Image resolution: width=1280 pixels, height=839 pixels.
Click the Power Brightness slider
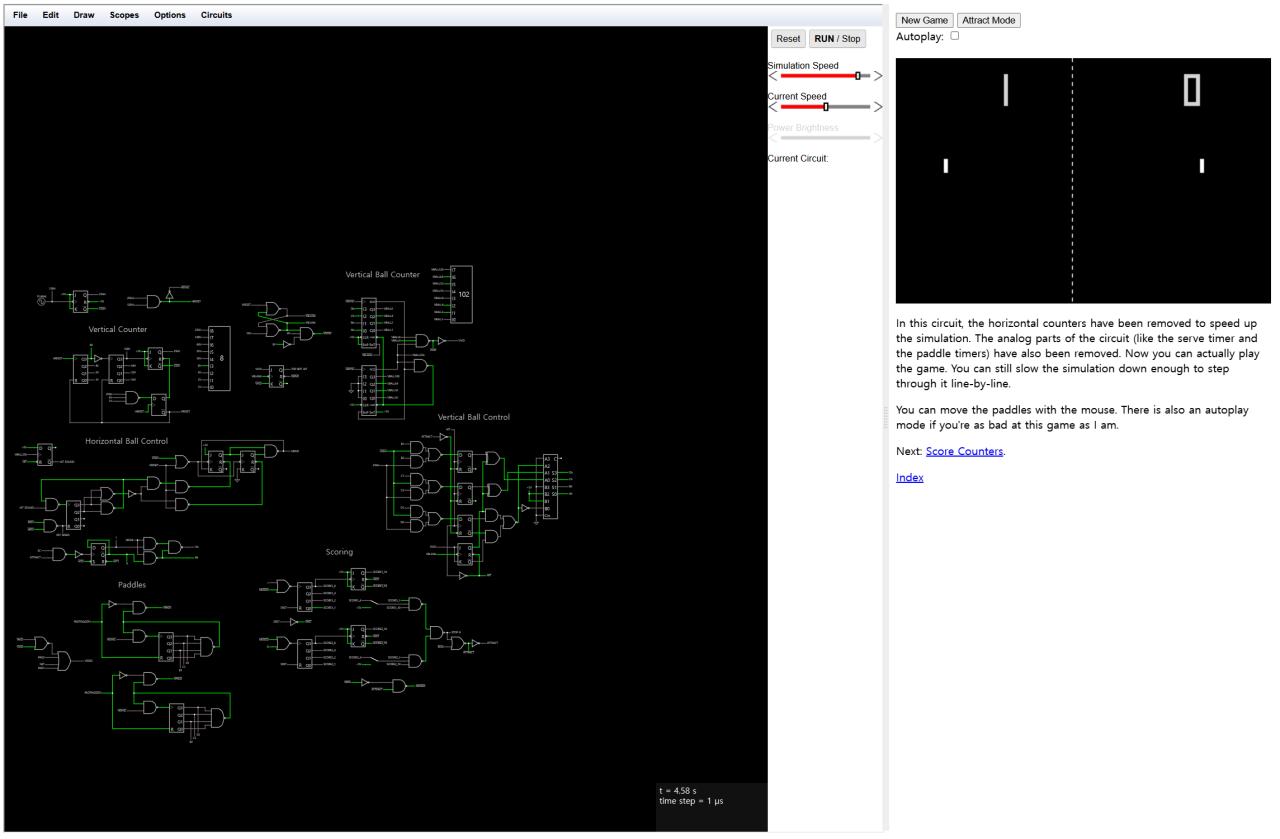tap(825, 137)
